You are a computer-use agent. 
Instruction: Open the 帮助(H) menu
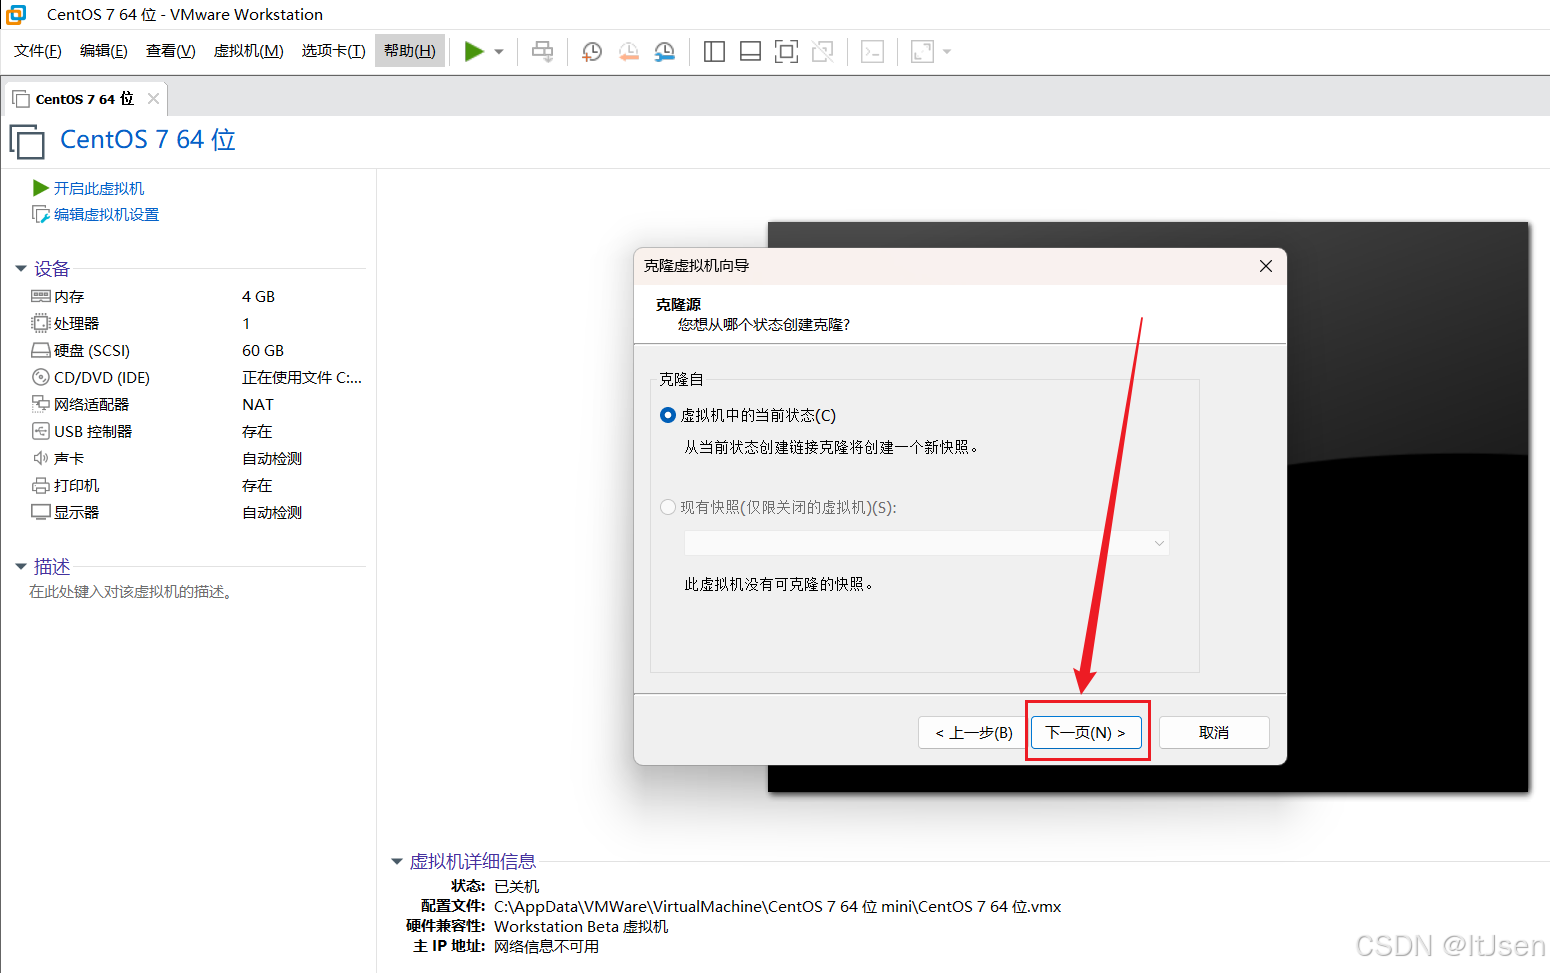pyautogui.click(x=410, y=51)
